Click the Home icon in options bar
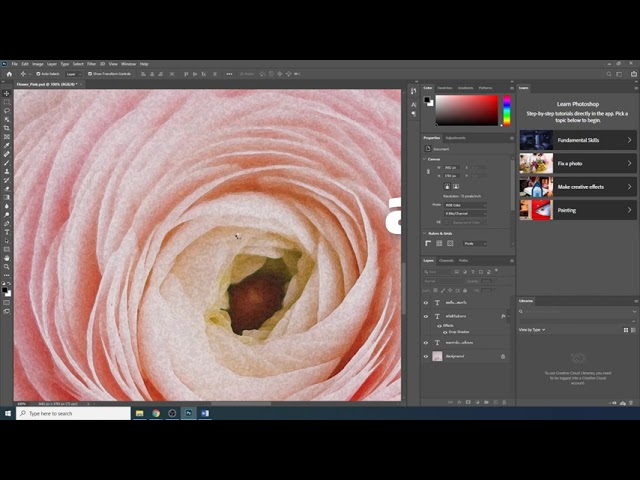This screenshot has width=640, height=480. [x=9, y=74]
